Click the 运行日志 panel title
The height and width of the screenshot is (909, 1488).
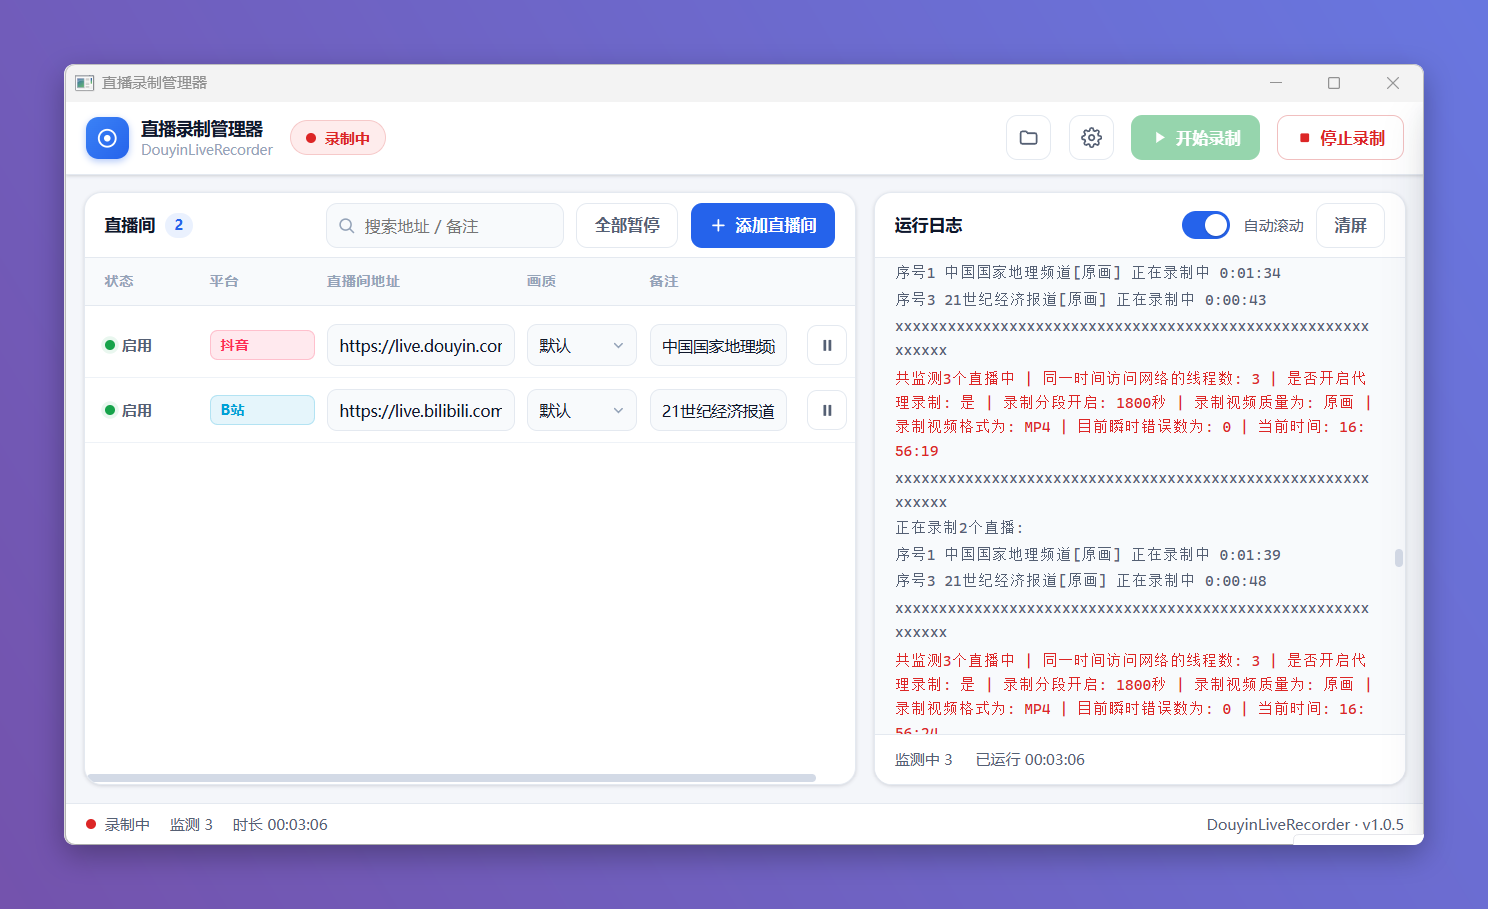click(x=928, y=225)
